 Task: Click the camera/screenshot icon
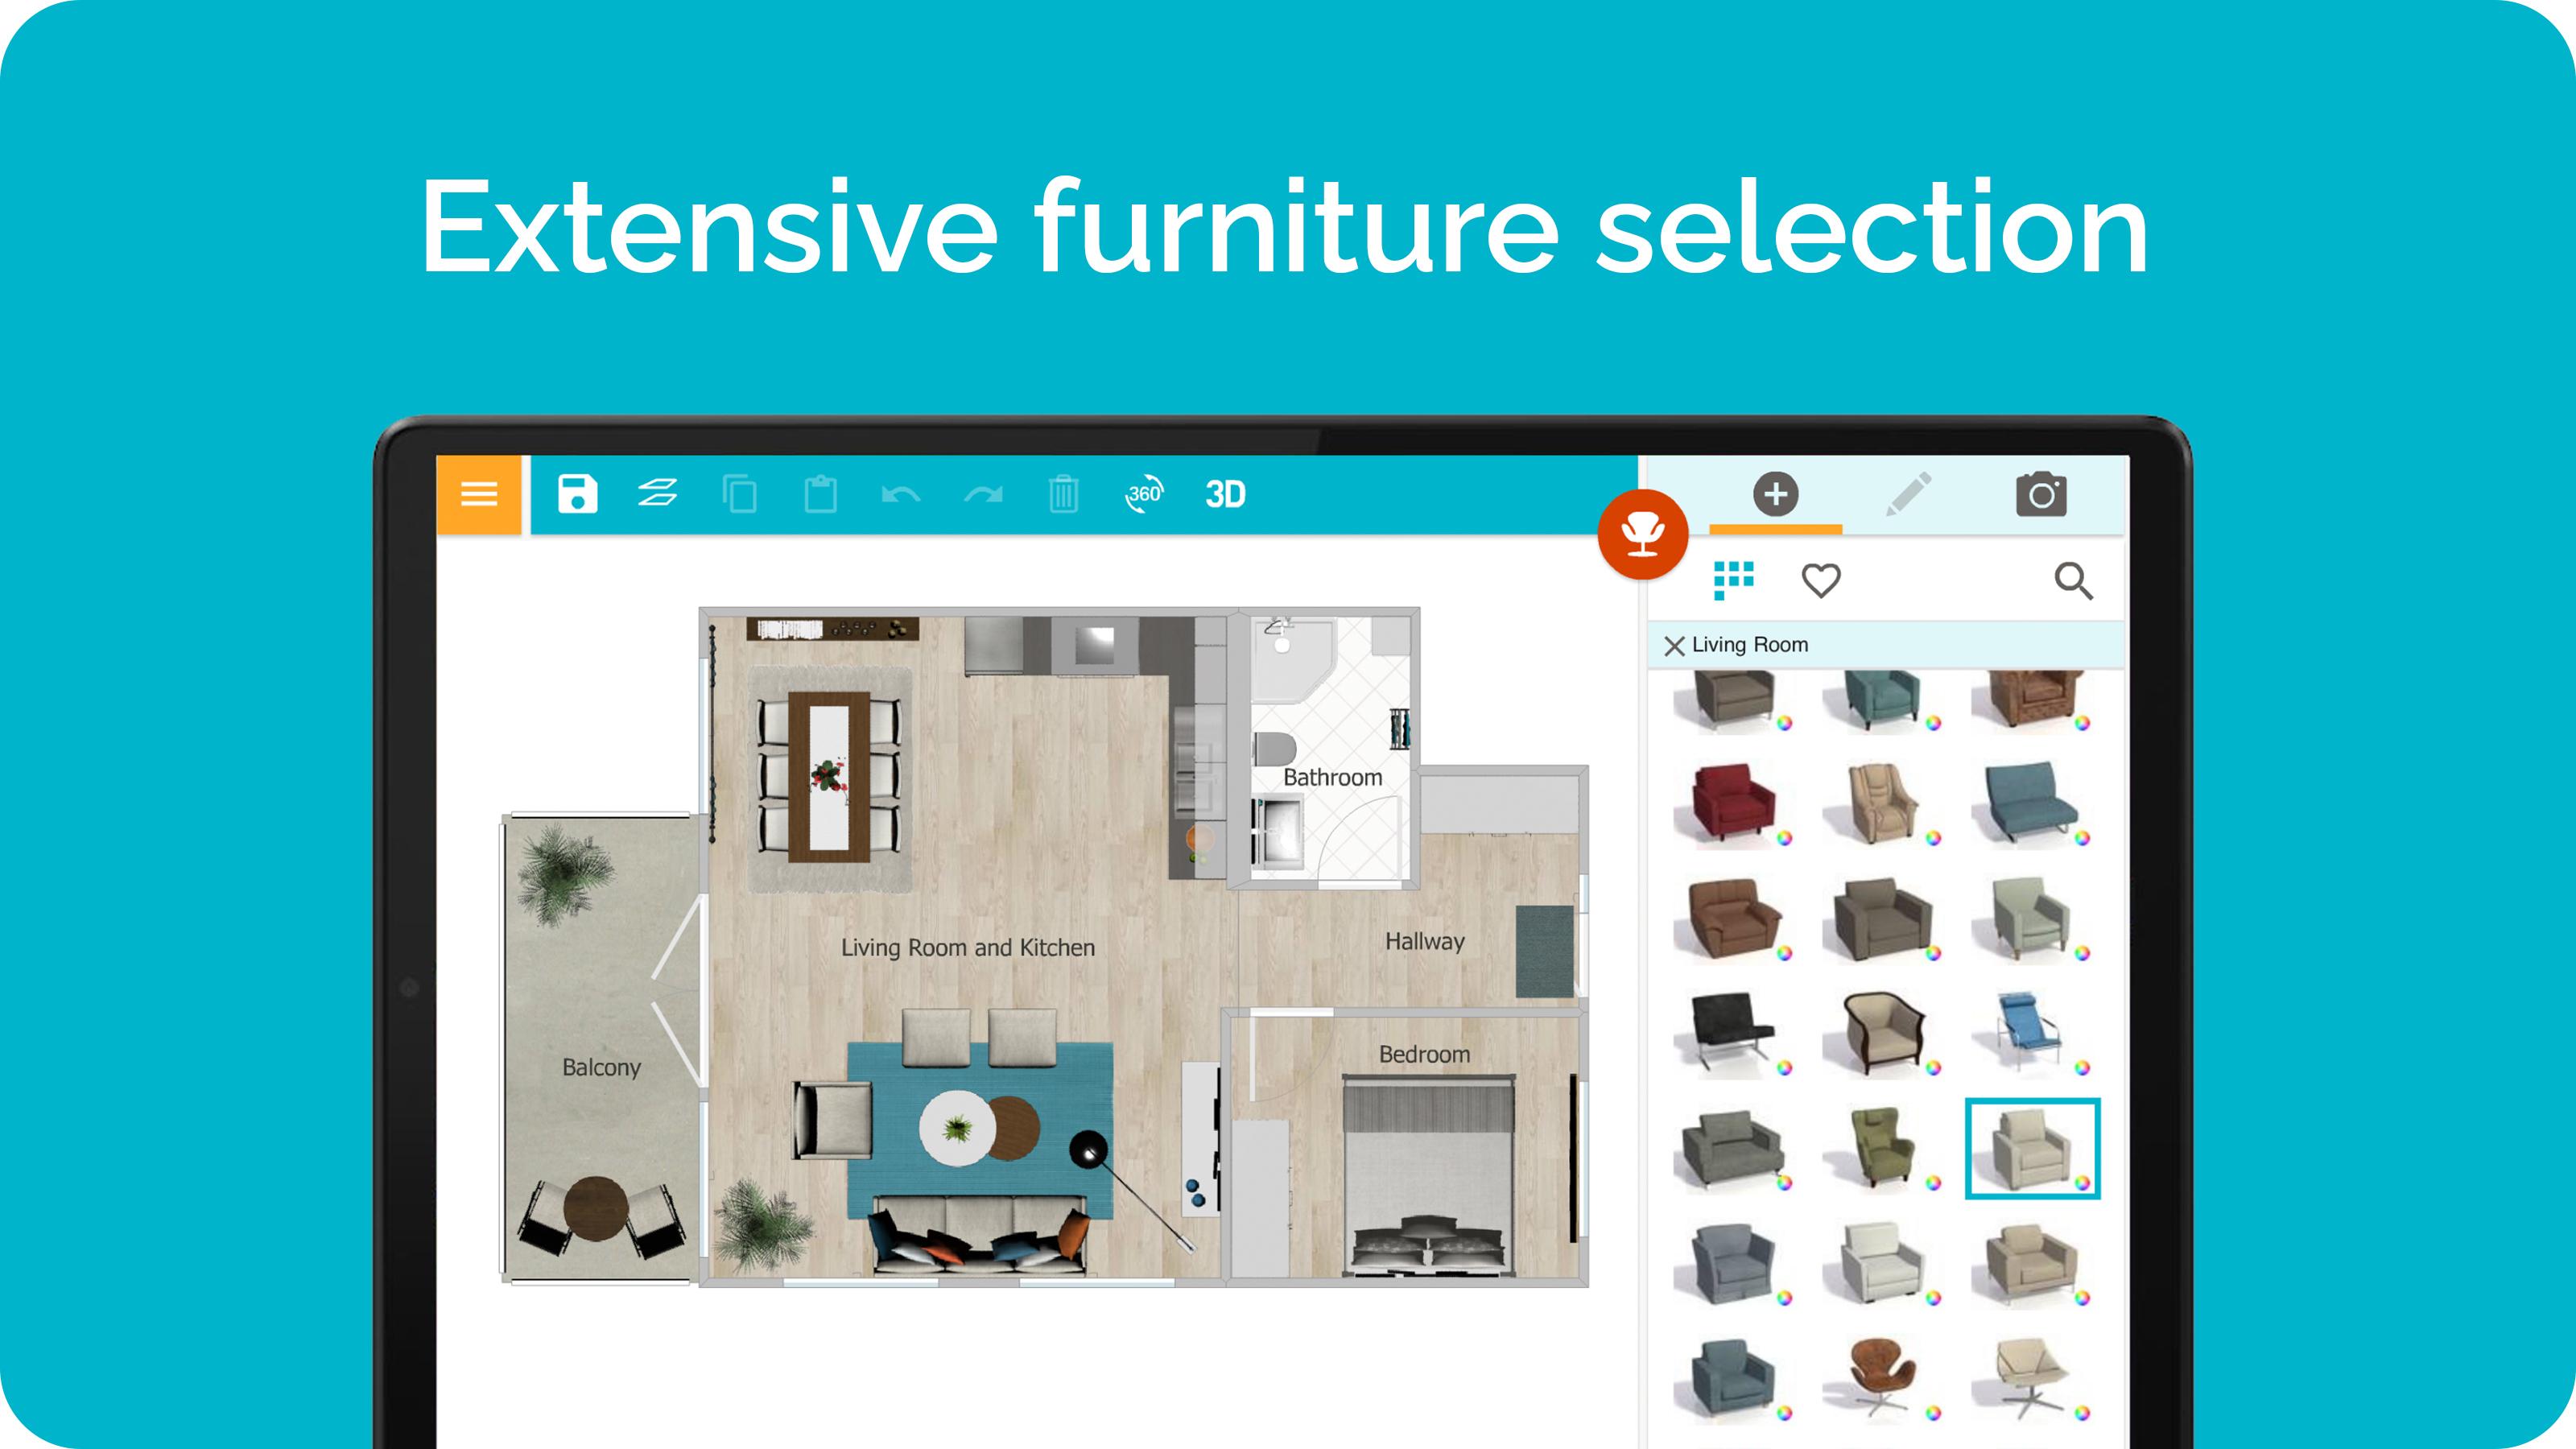(2041, 495)
